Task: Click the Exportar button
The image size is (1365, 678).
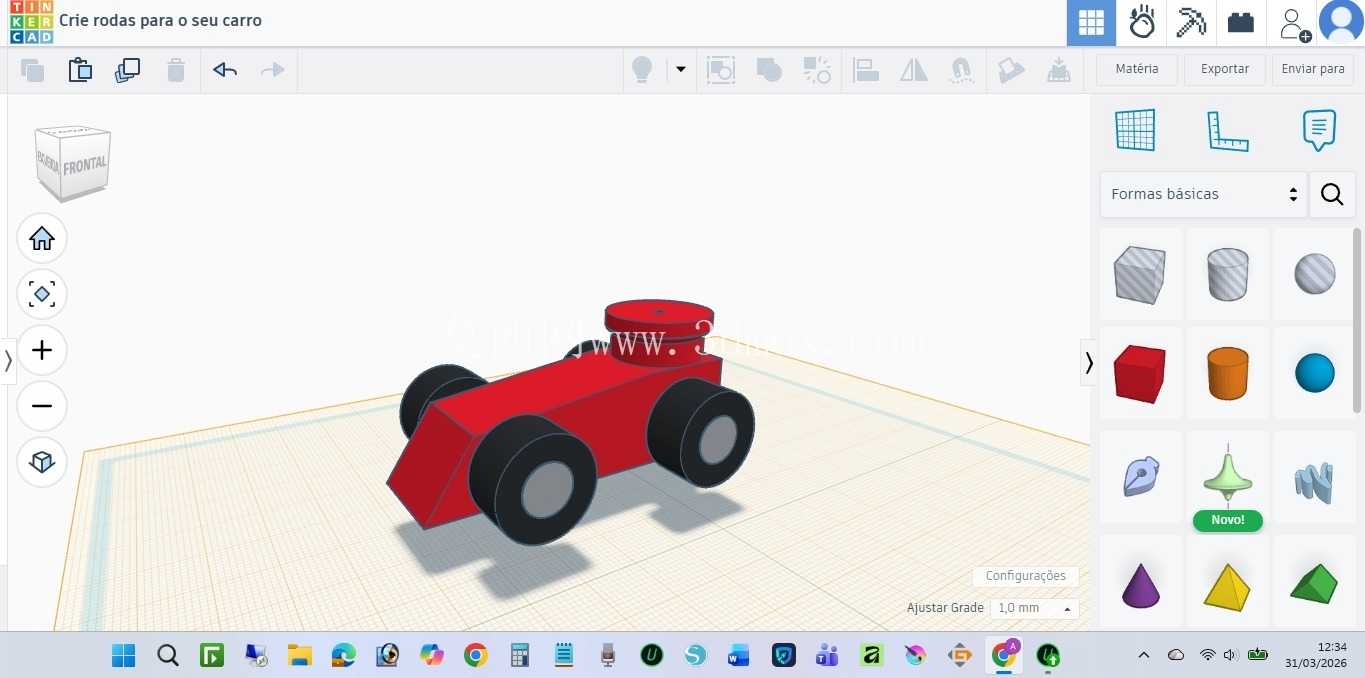Action: point(1225,69)
